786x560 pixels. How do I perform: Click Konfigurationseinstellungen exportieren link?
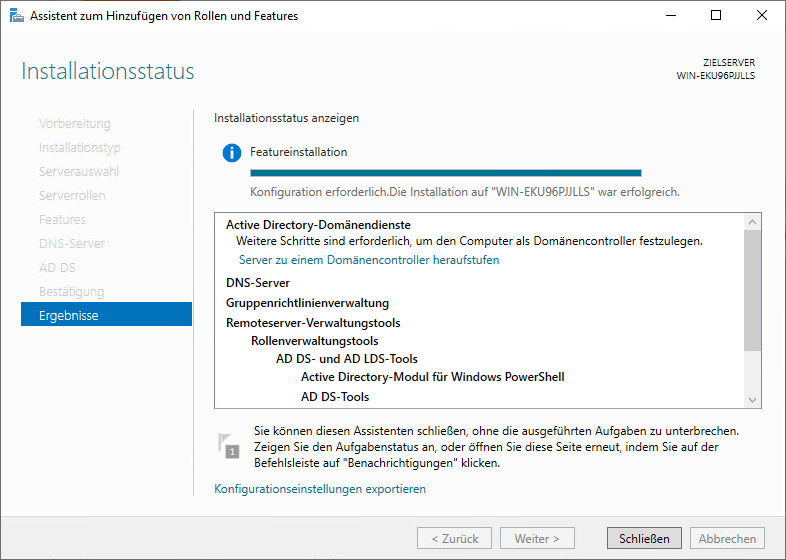click(x=320, y=489)
